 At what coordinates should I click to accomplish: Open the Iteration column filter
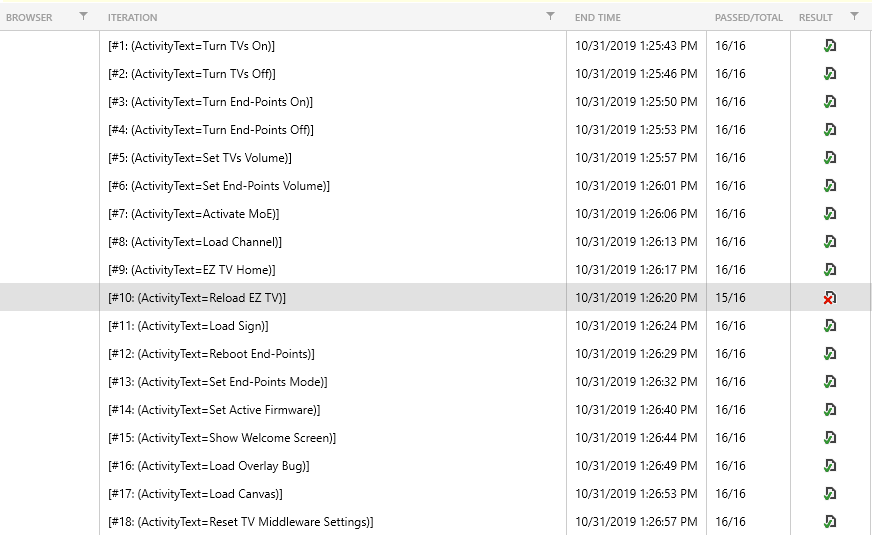pyautogui.click(x=550, y=17)
